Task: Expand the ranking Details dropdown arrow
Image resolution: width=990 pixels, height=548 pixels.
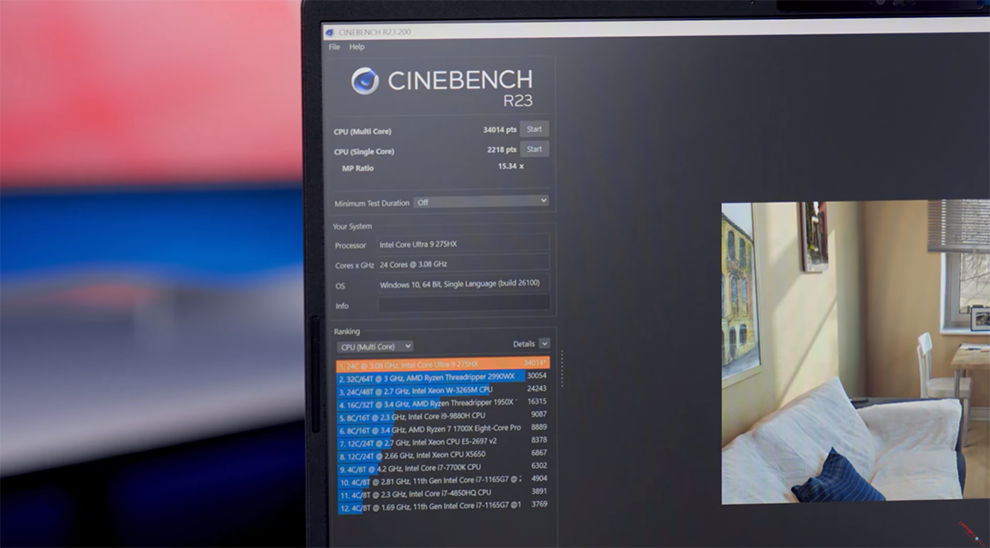Action: pos(544,343)
